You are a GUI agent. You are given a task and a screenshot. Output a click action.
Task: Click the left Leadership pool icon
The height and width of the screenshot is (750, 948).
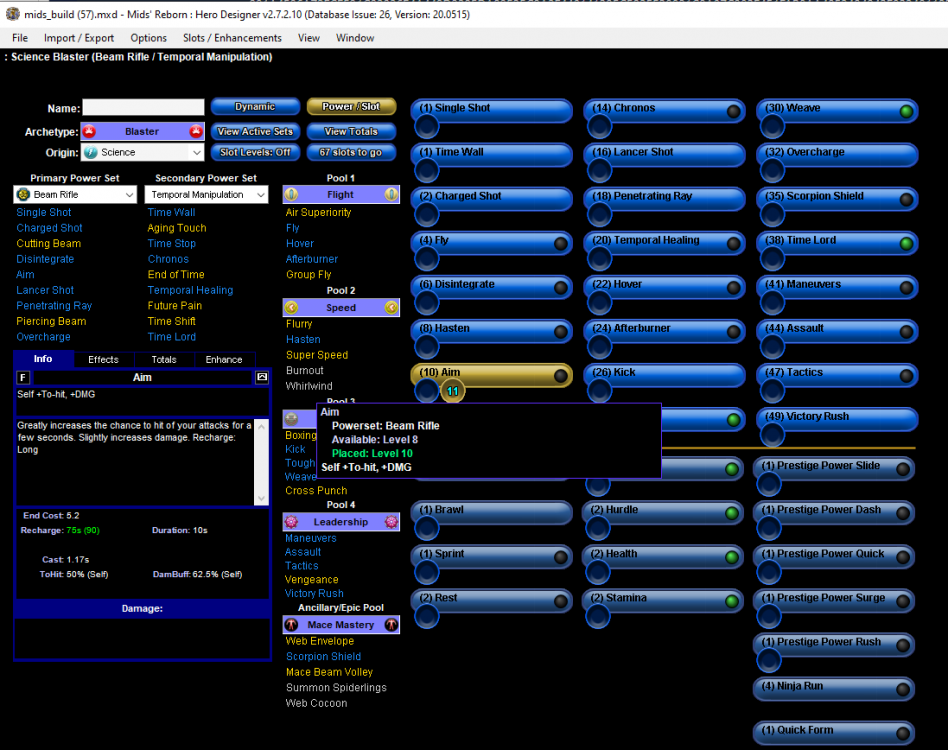tap(292, 522)
